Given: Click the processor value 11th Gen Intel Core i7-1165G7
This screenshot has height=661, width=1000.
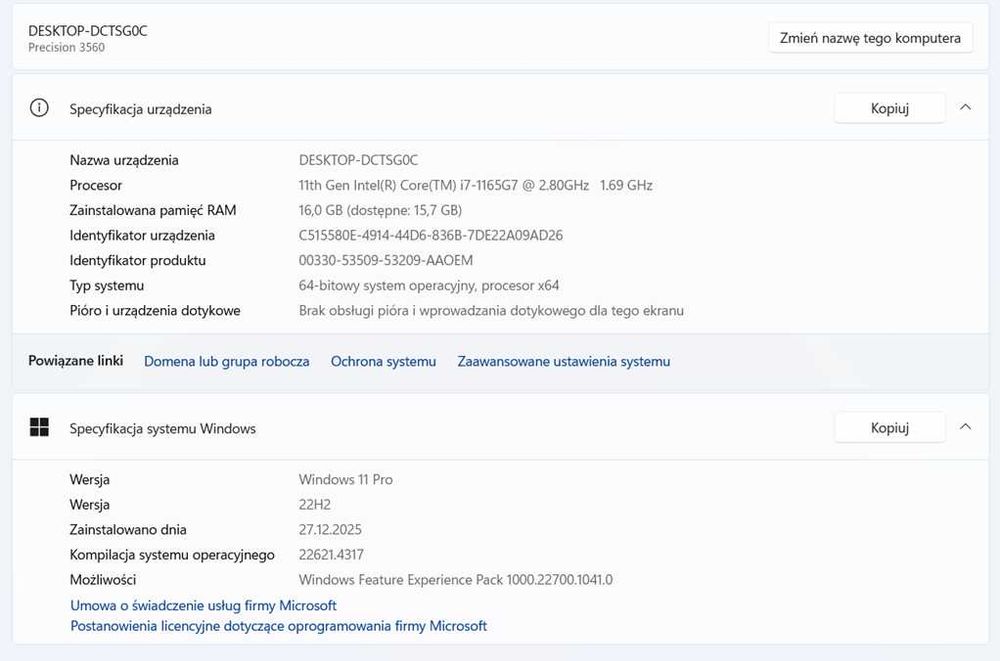Looking at the screenshot, I should click(475, 185).
